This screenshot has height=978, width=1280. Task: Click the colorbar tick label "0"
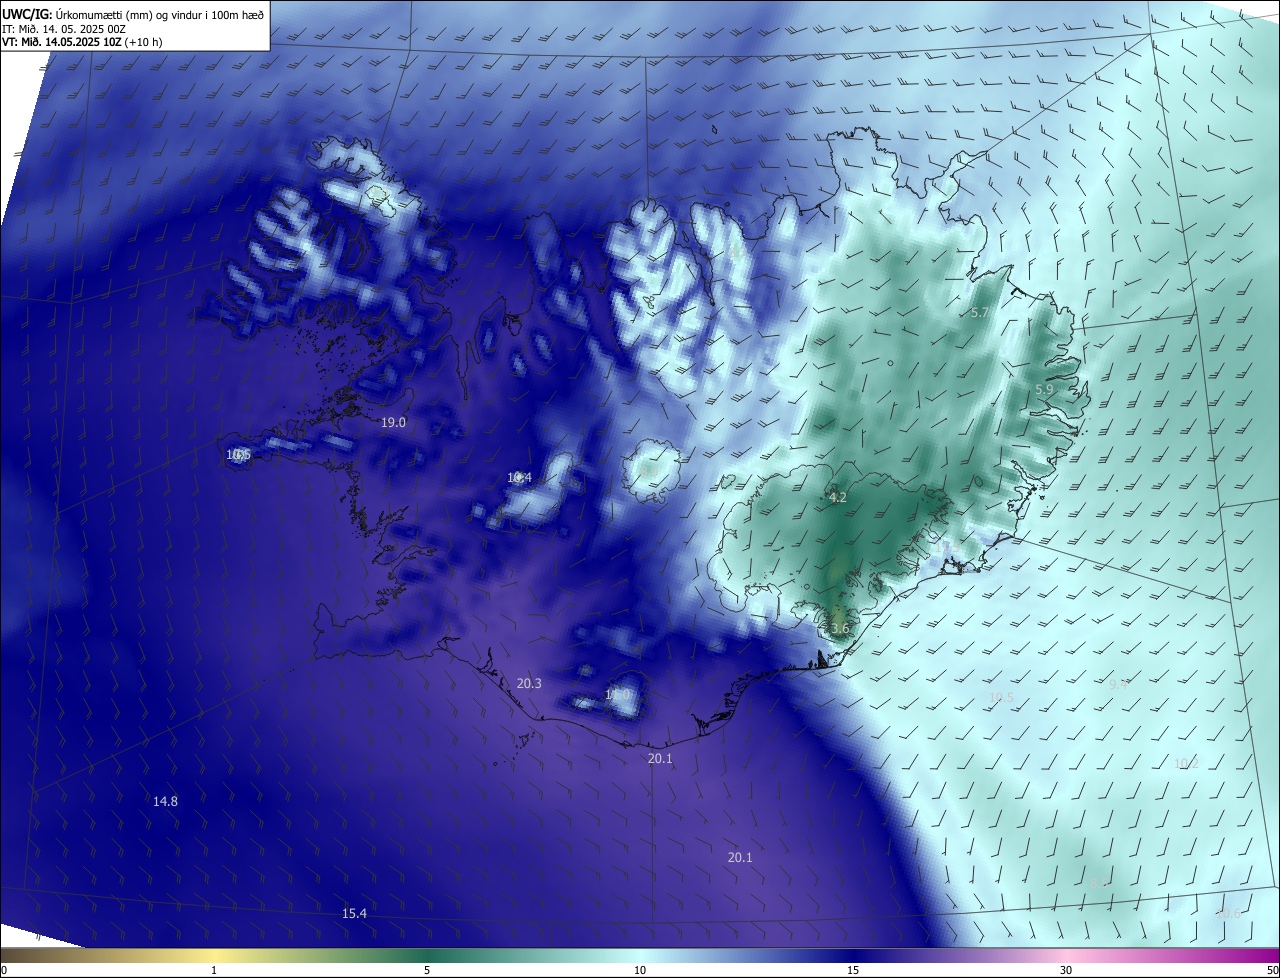(x=4, y=970)
